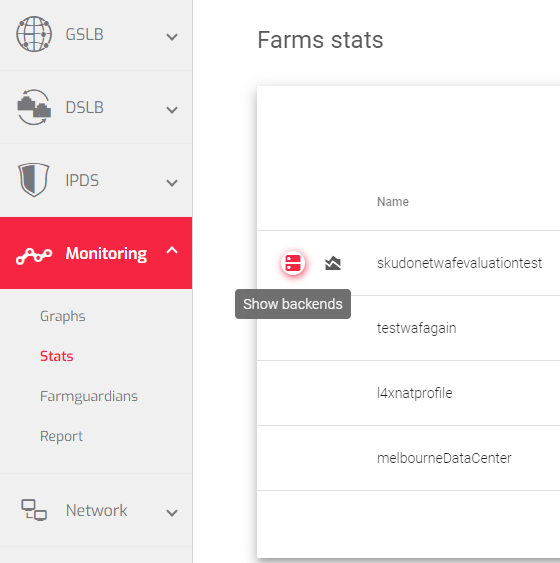Expand the IPDS menu chevron
The image size is (560, 563).
point(172,183)
